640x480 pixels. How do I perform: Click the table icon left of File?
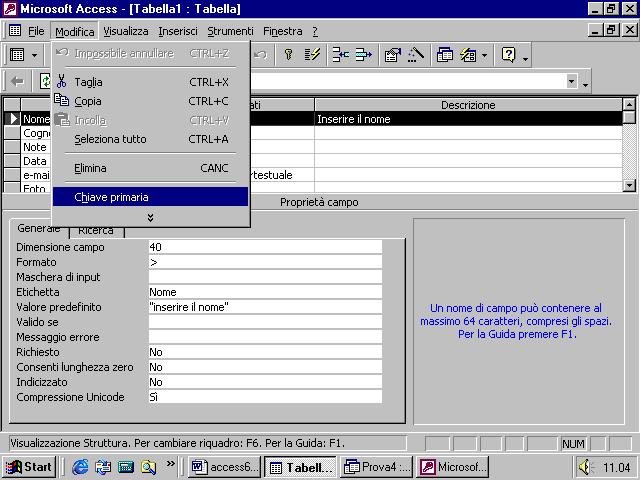coord(15,31)
